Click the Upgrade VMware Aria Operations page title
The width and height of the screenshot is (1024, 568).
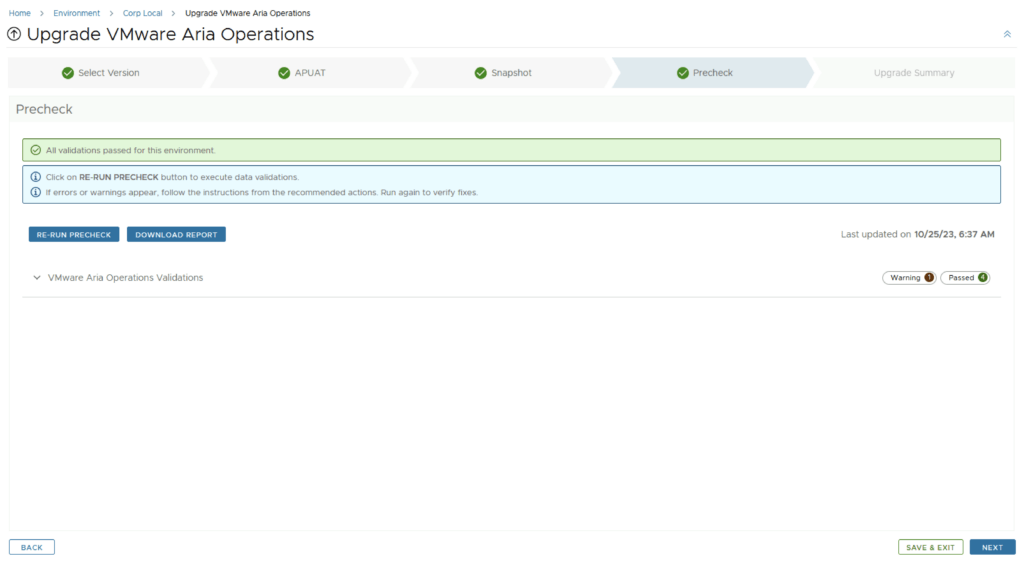[x=170, y=34]
